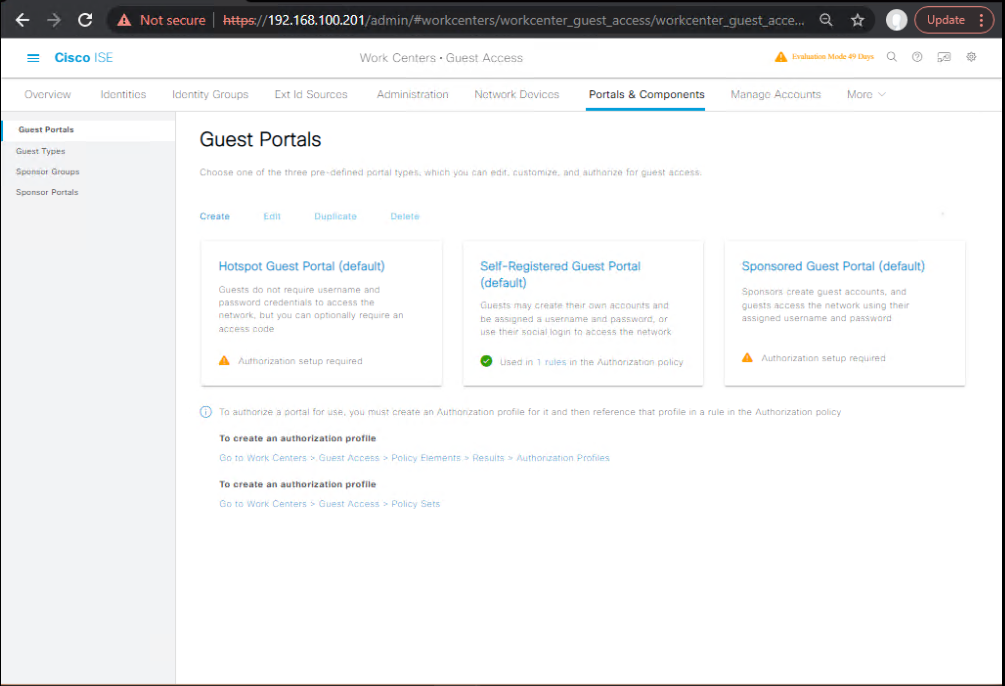Switch to the Ext Id Sources tab
Screen dimensions: 1005x686
point(311,94)
